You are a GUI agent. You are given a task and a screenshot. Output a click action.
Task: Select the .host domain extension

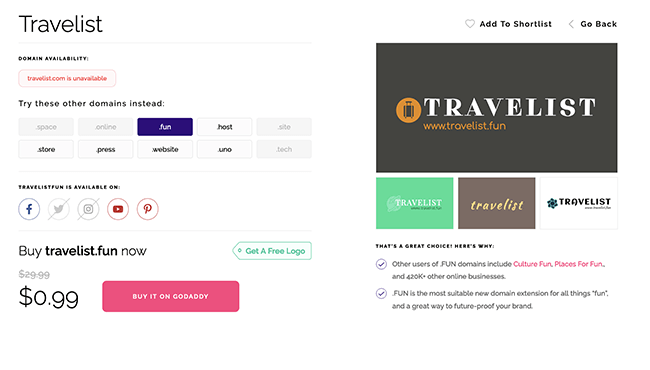(224, 127)
